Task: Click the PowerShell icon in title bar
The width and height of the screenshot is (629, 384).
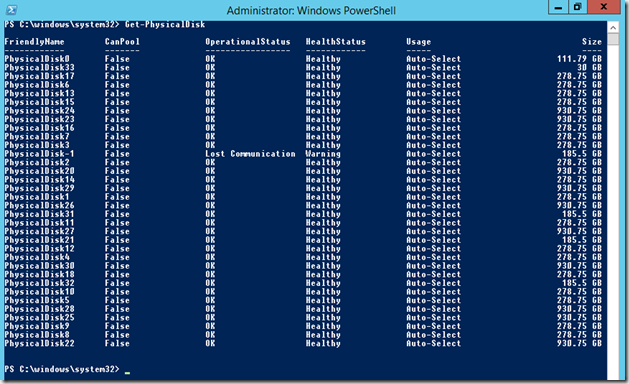Action: click(12, 10)
